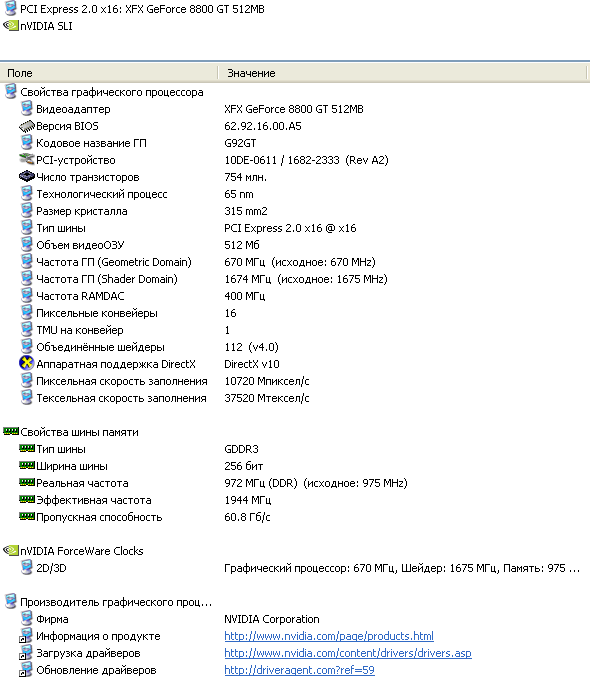Click the Пропускная способность memory icon
590x684 pixels.
[x=27, y=516]
